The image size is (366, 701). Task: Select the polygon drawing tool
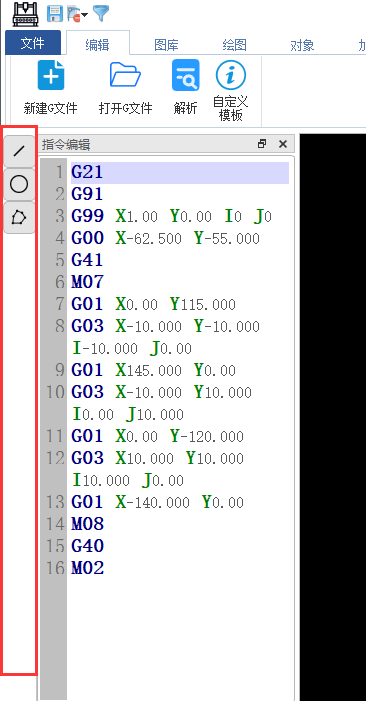(19, 217)
